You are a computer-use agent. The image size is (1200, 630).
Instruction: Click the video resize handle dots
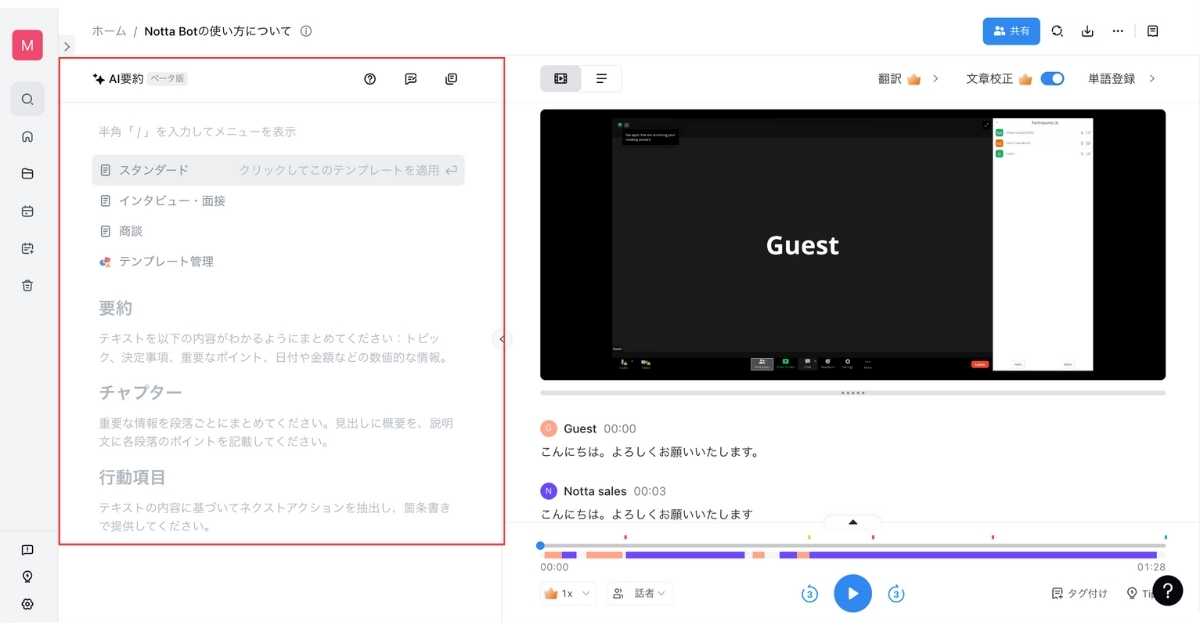tap(853, 393)
